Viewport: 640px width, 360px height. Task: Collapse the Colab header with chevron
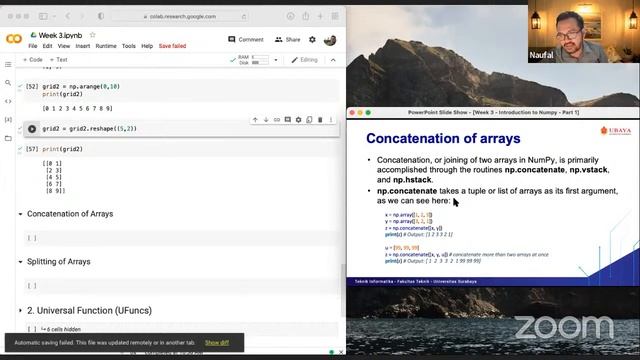[333, 60]
